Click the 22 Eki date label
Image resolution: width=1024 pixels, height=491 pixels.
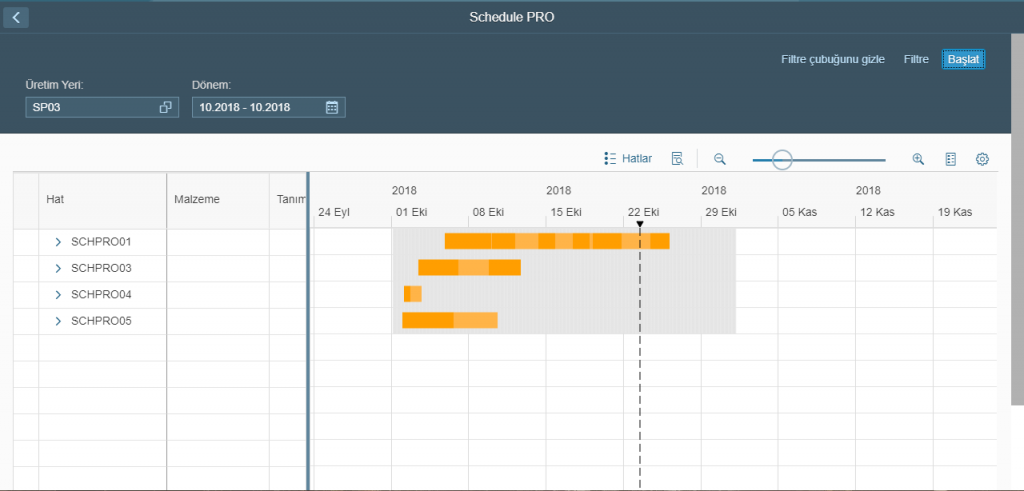643,212
